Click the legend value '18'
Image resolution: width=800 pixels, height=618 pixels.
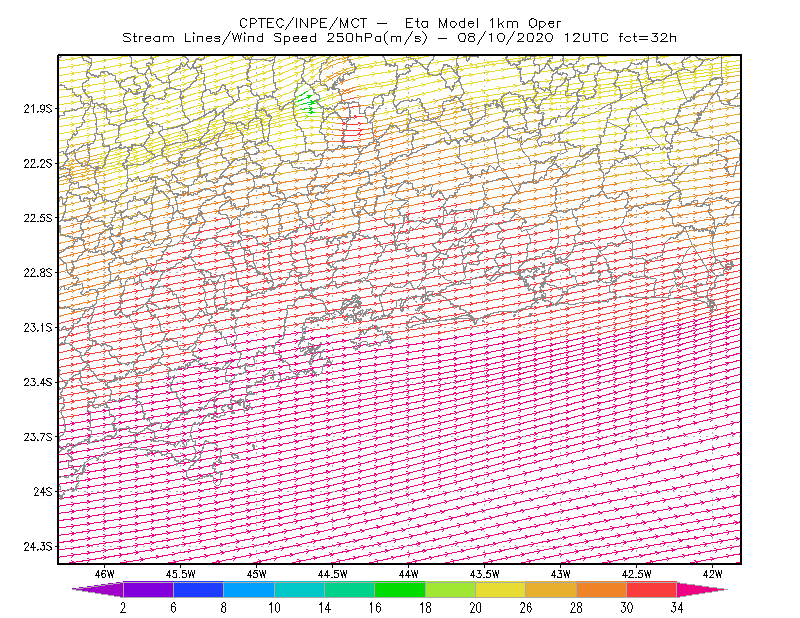[425, 608]
